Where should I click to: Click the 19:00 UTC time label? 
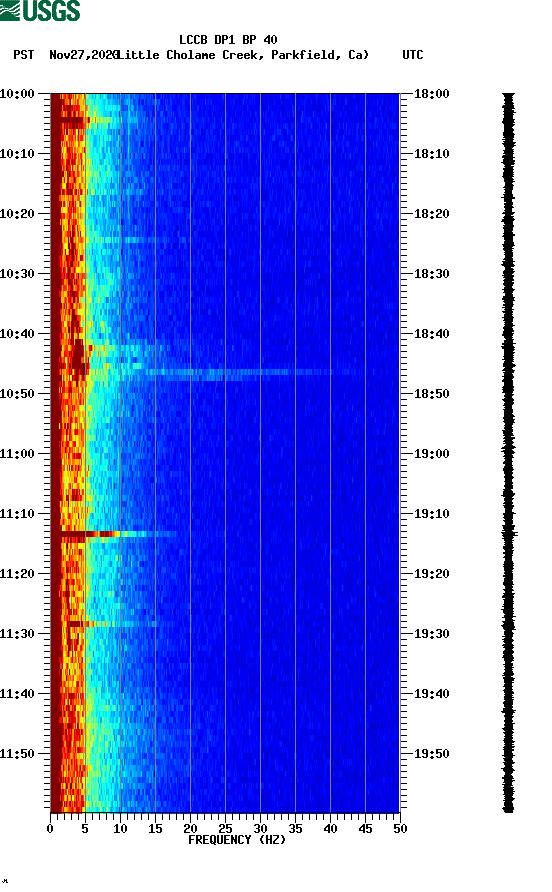tap(431, 454)
